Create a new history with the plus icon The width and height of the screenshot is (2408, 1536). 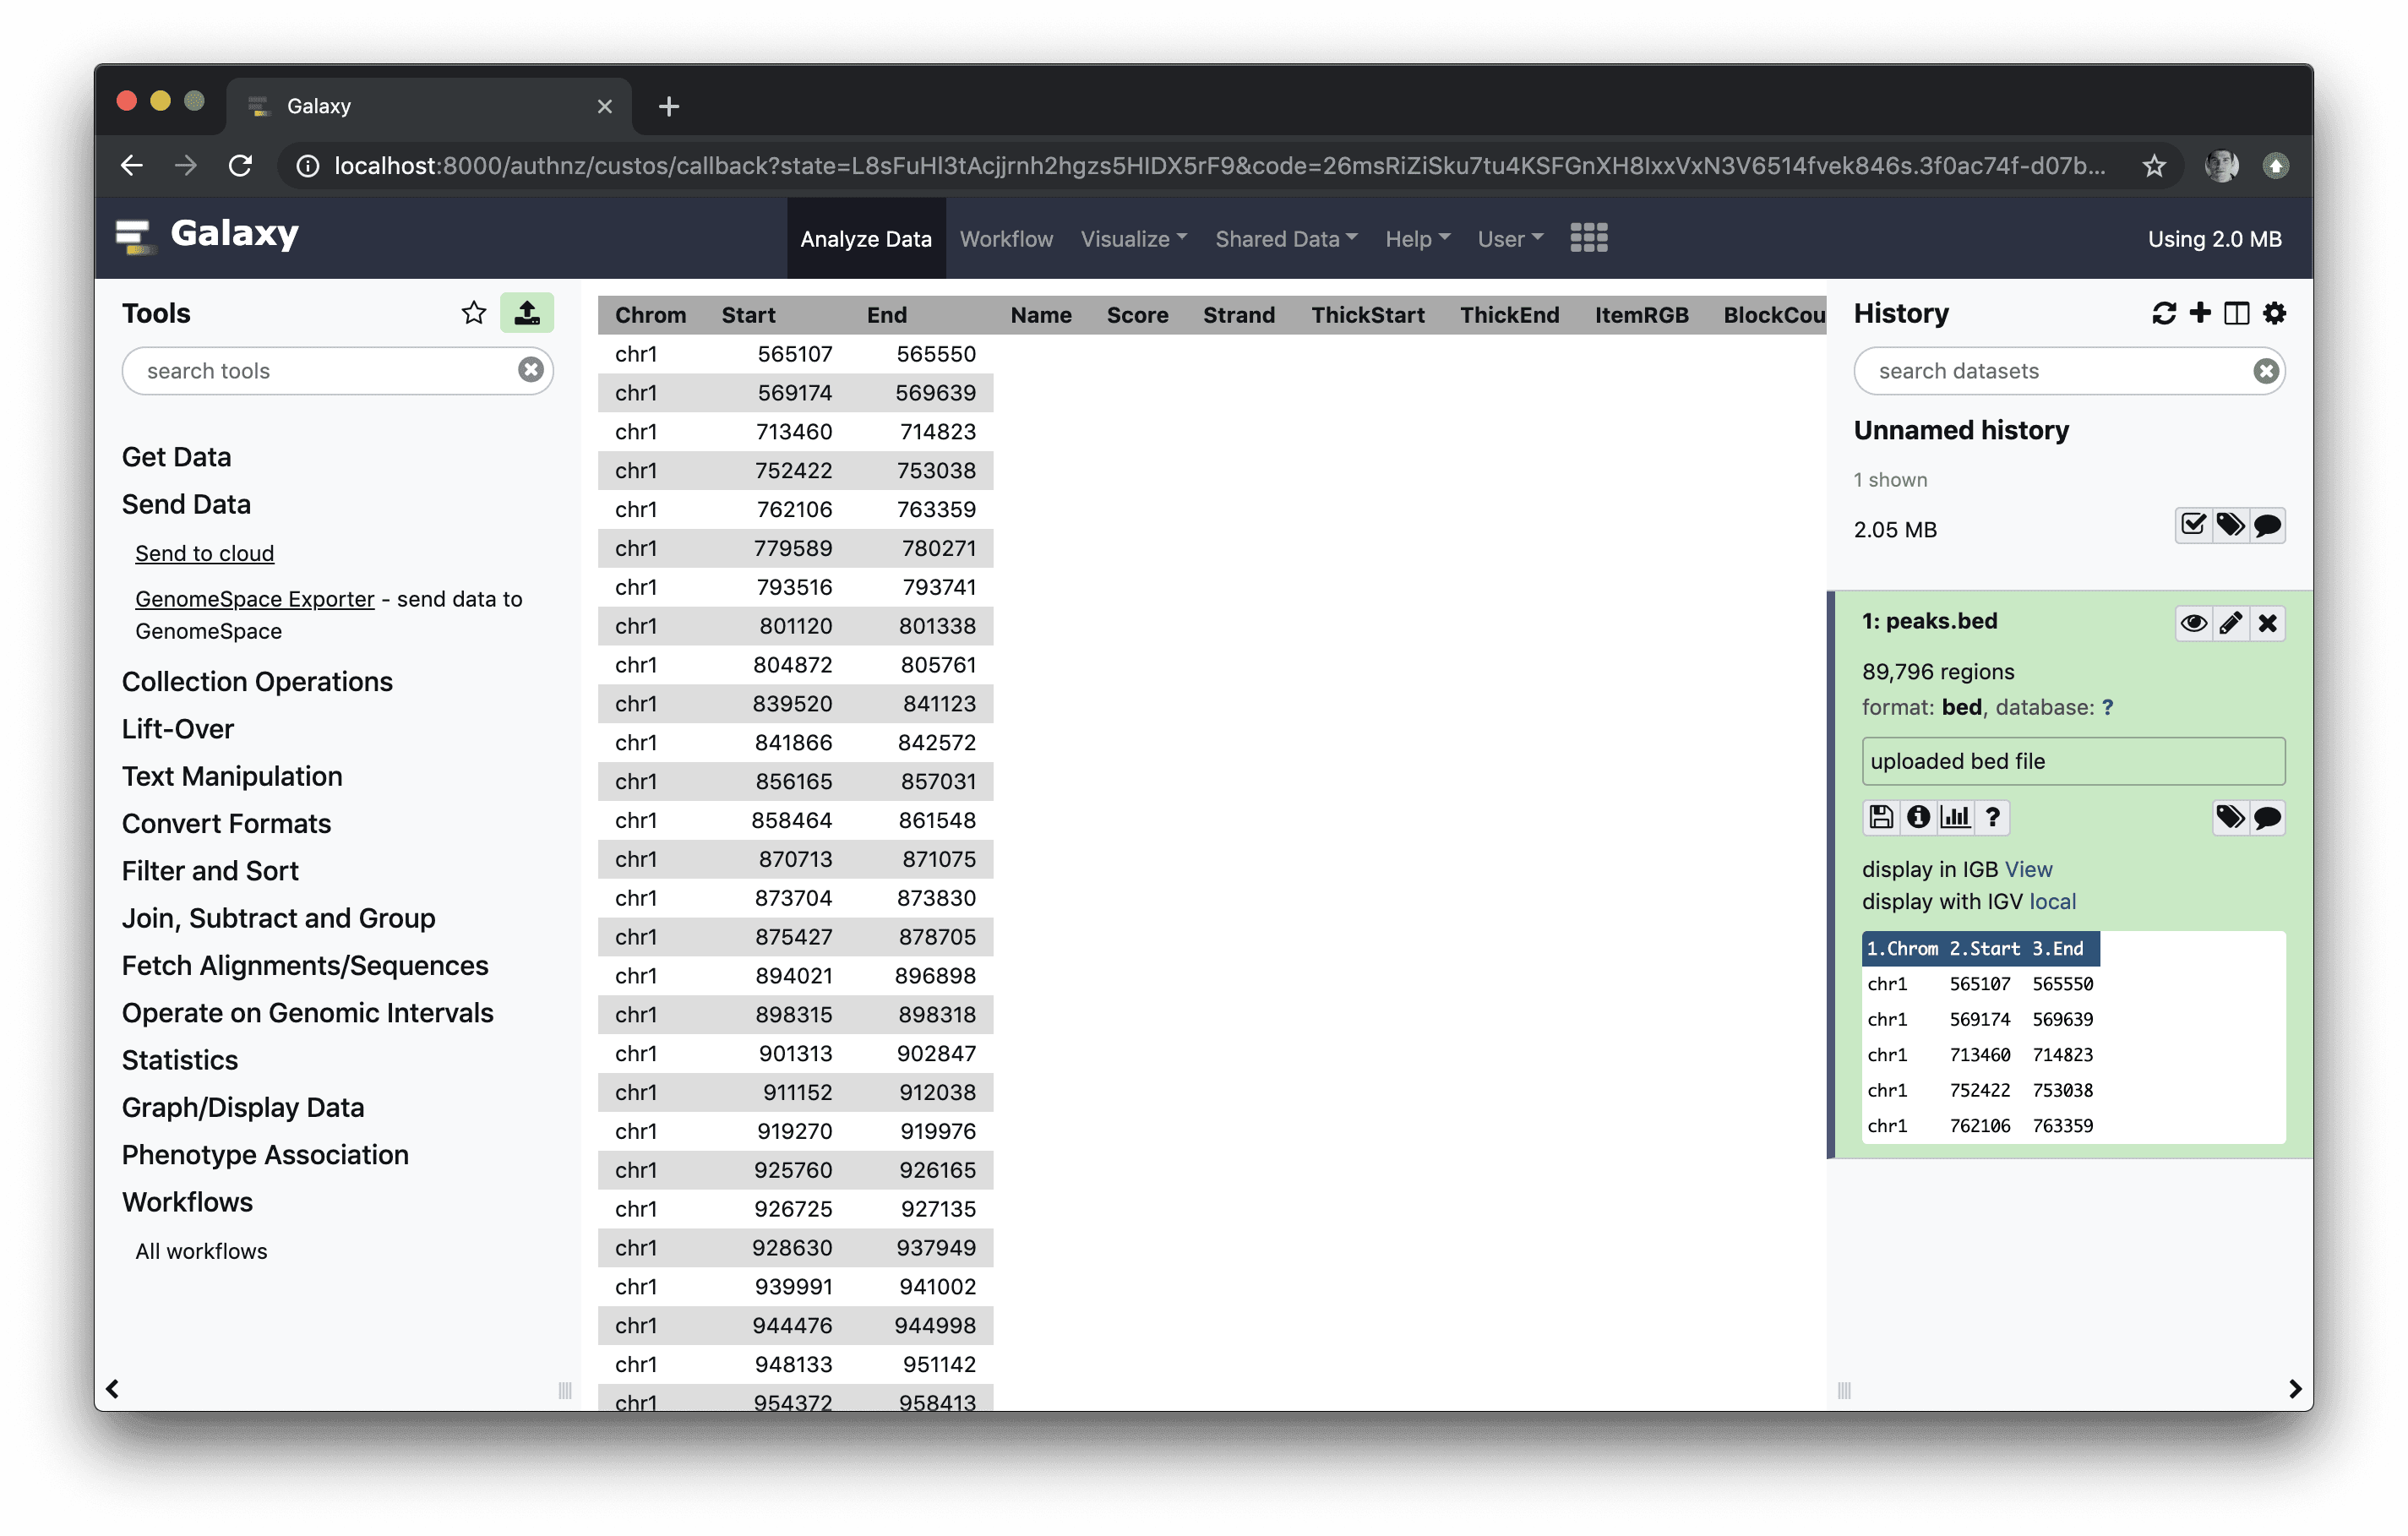click(2200, 313)
